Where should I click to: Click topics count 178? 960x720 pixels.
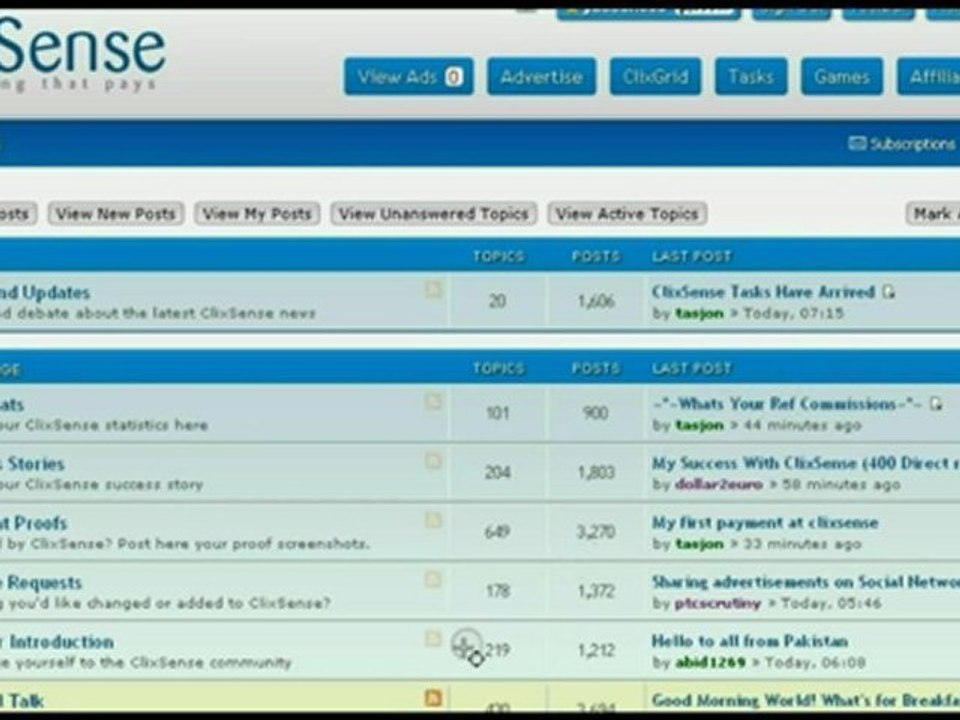pos(497,590)
